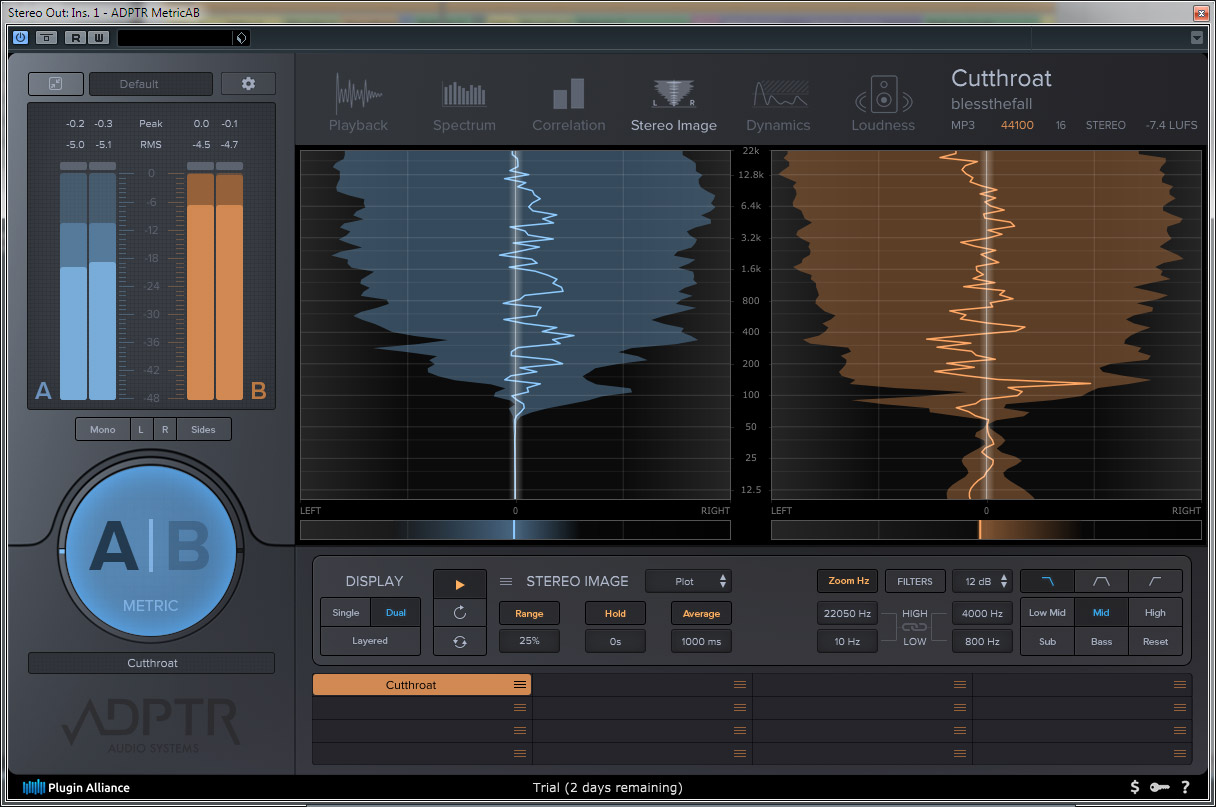Select the Bass band preset
Image resolution: width=1216 pixels, height=807 pixels.
[1101, 641]
